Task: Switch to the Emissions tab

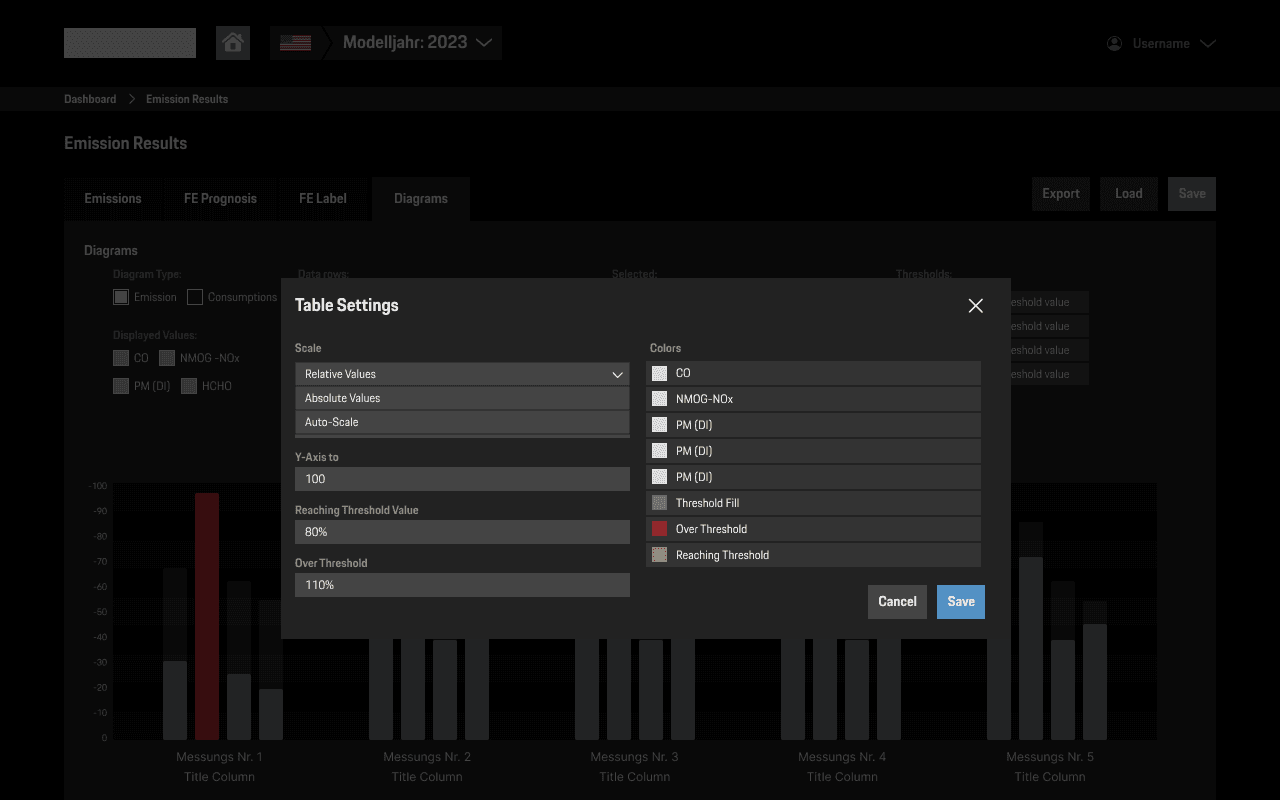Action: [113, 198]
